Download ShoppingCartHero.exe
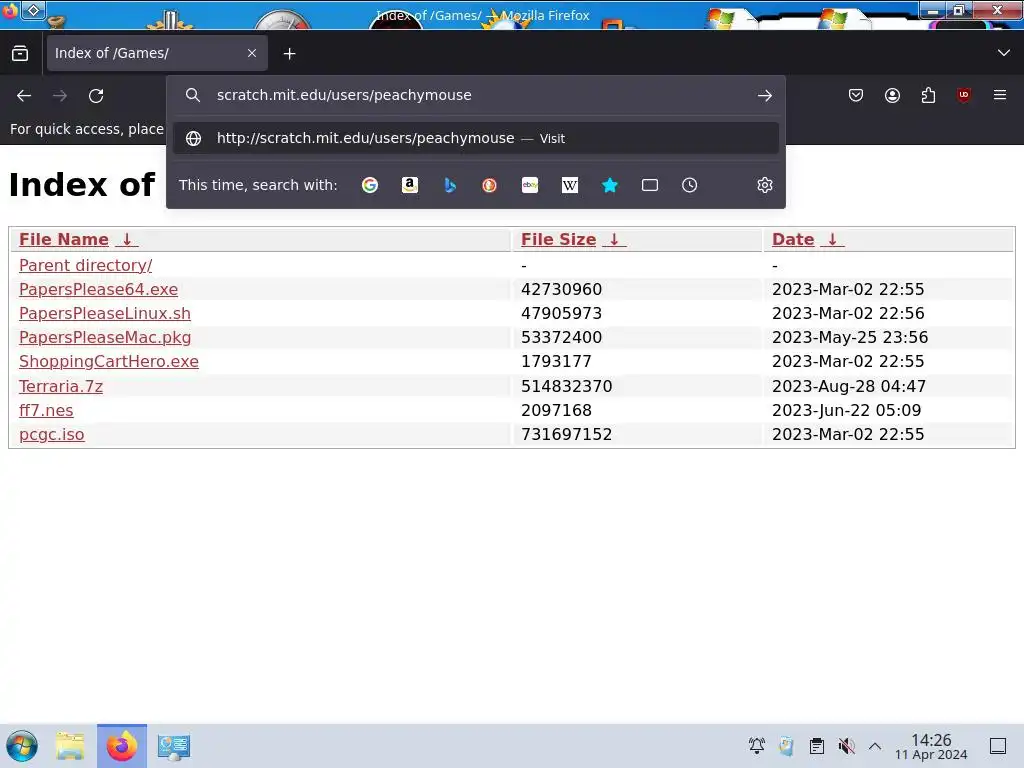Screen dimensions: 1024x768 pos(109,362)
